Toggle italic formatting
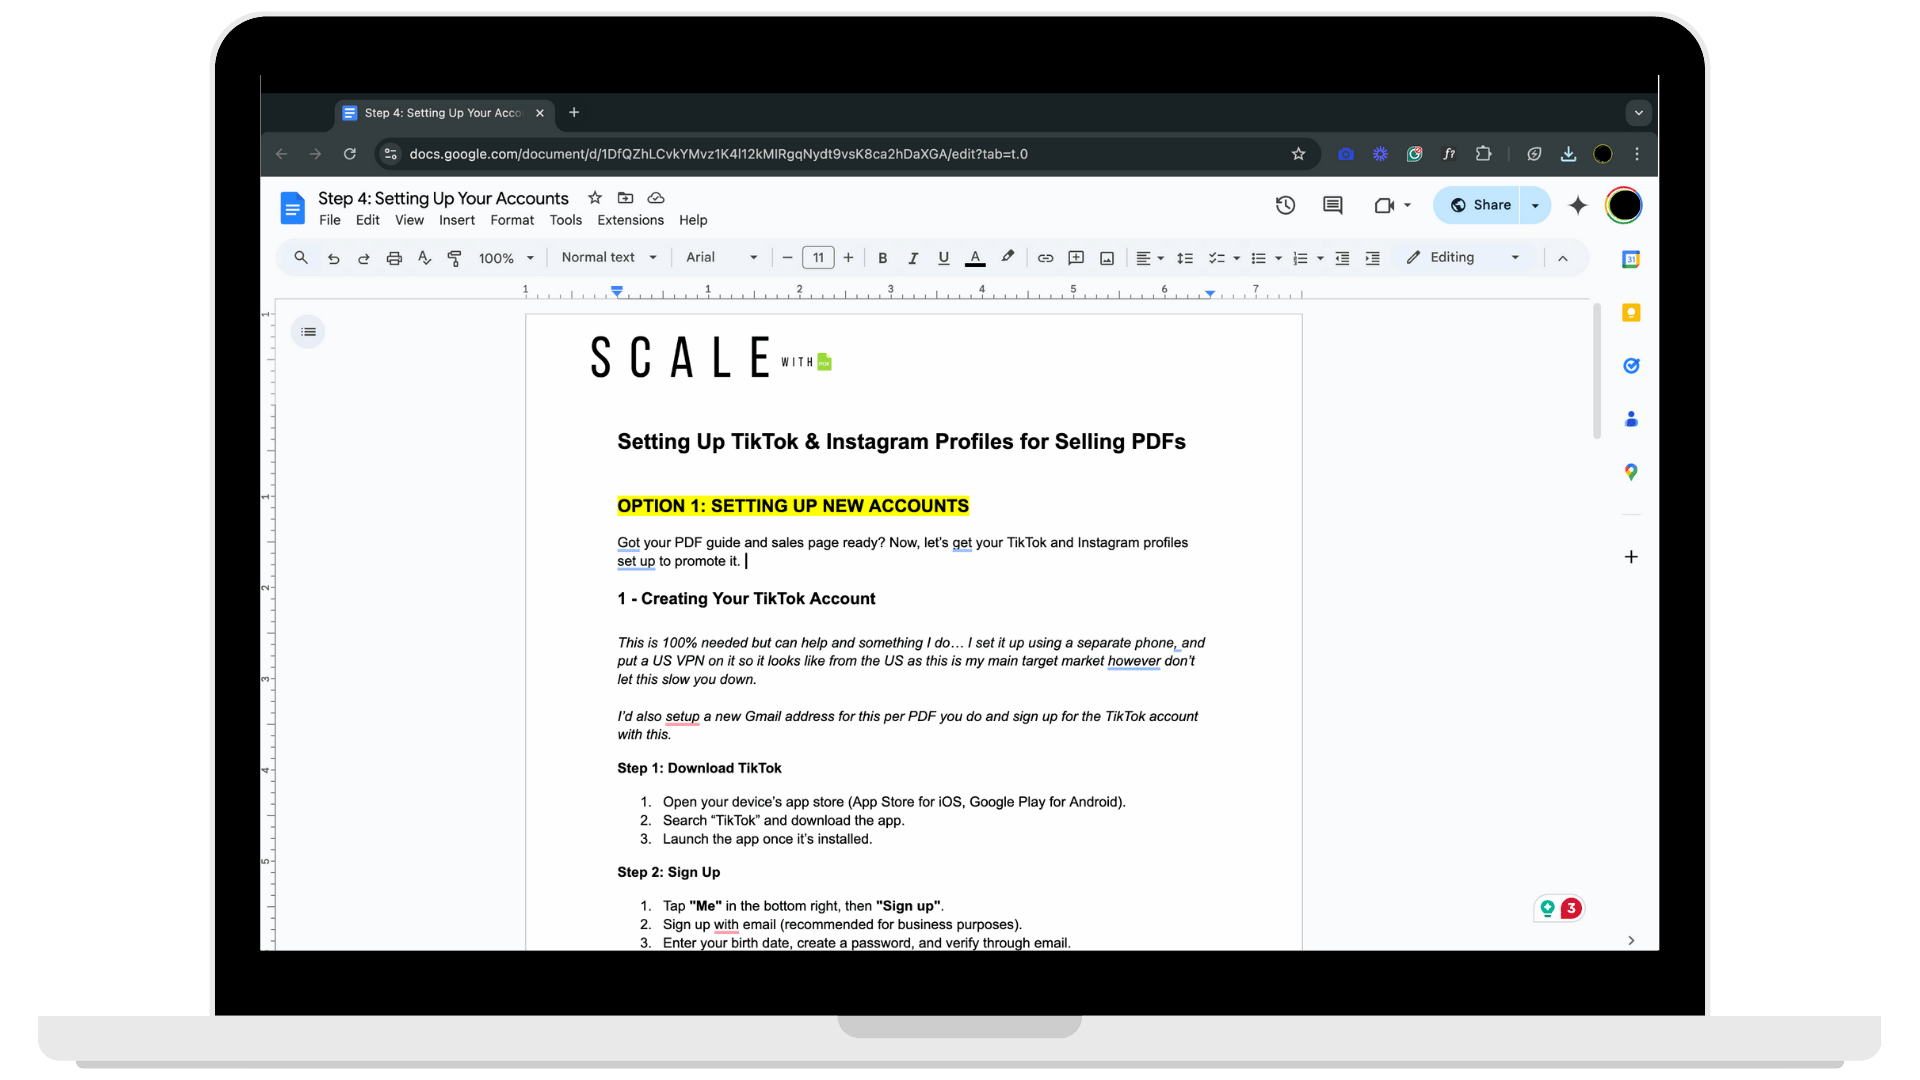This screenshot has height=1080, width=1920. pos(912,258)
